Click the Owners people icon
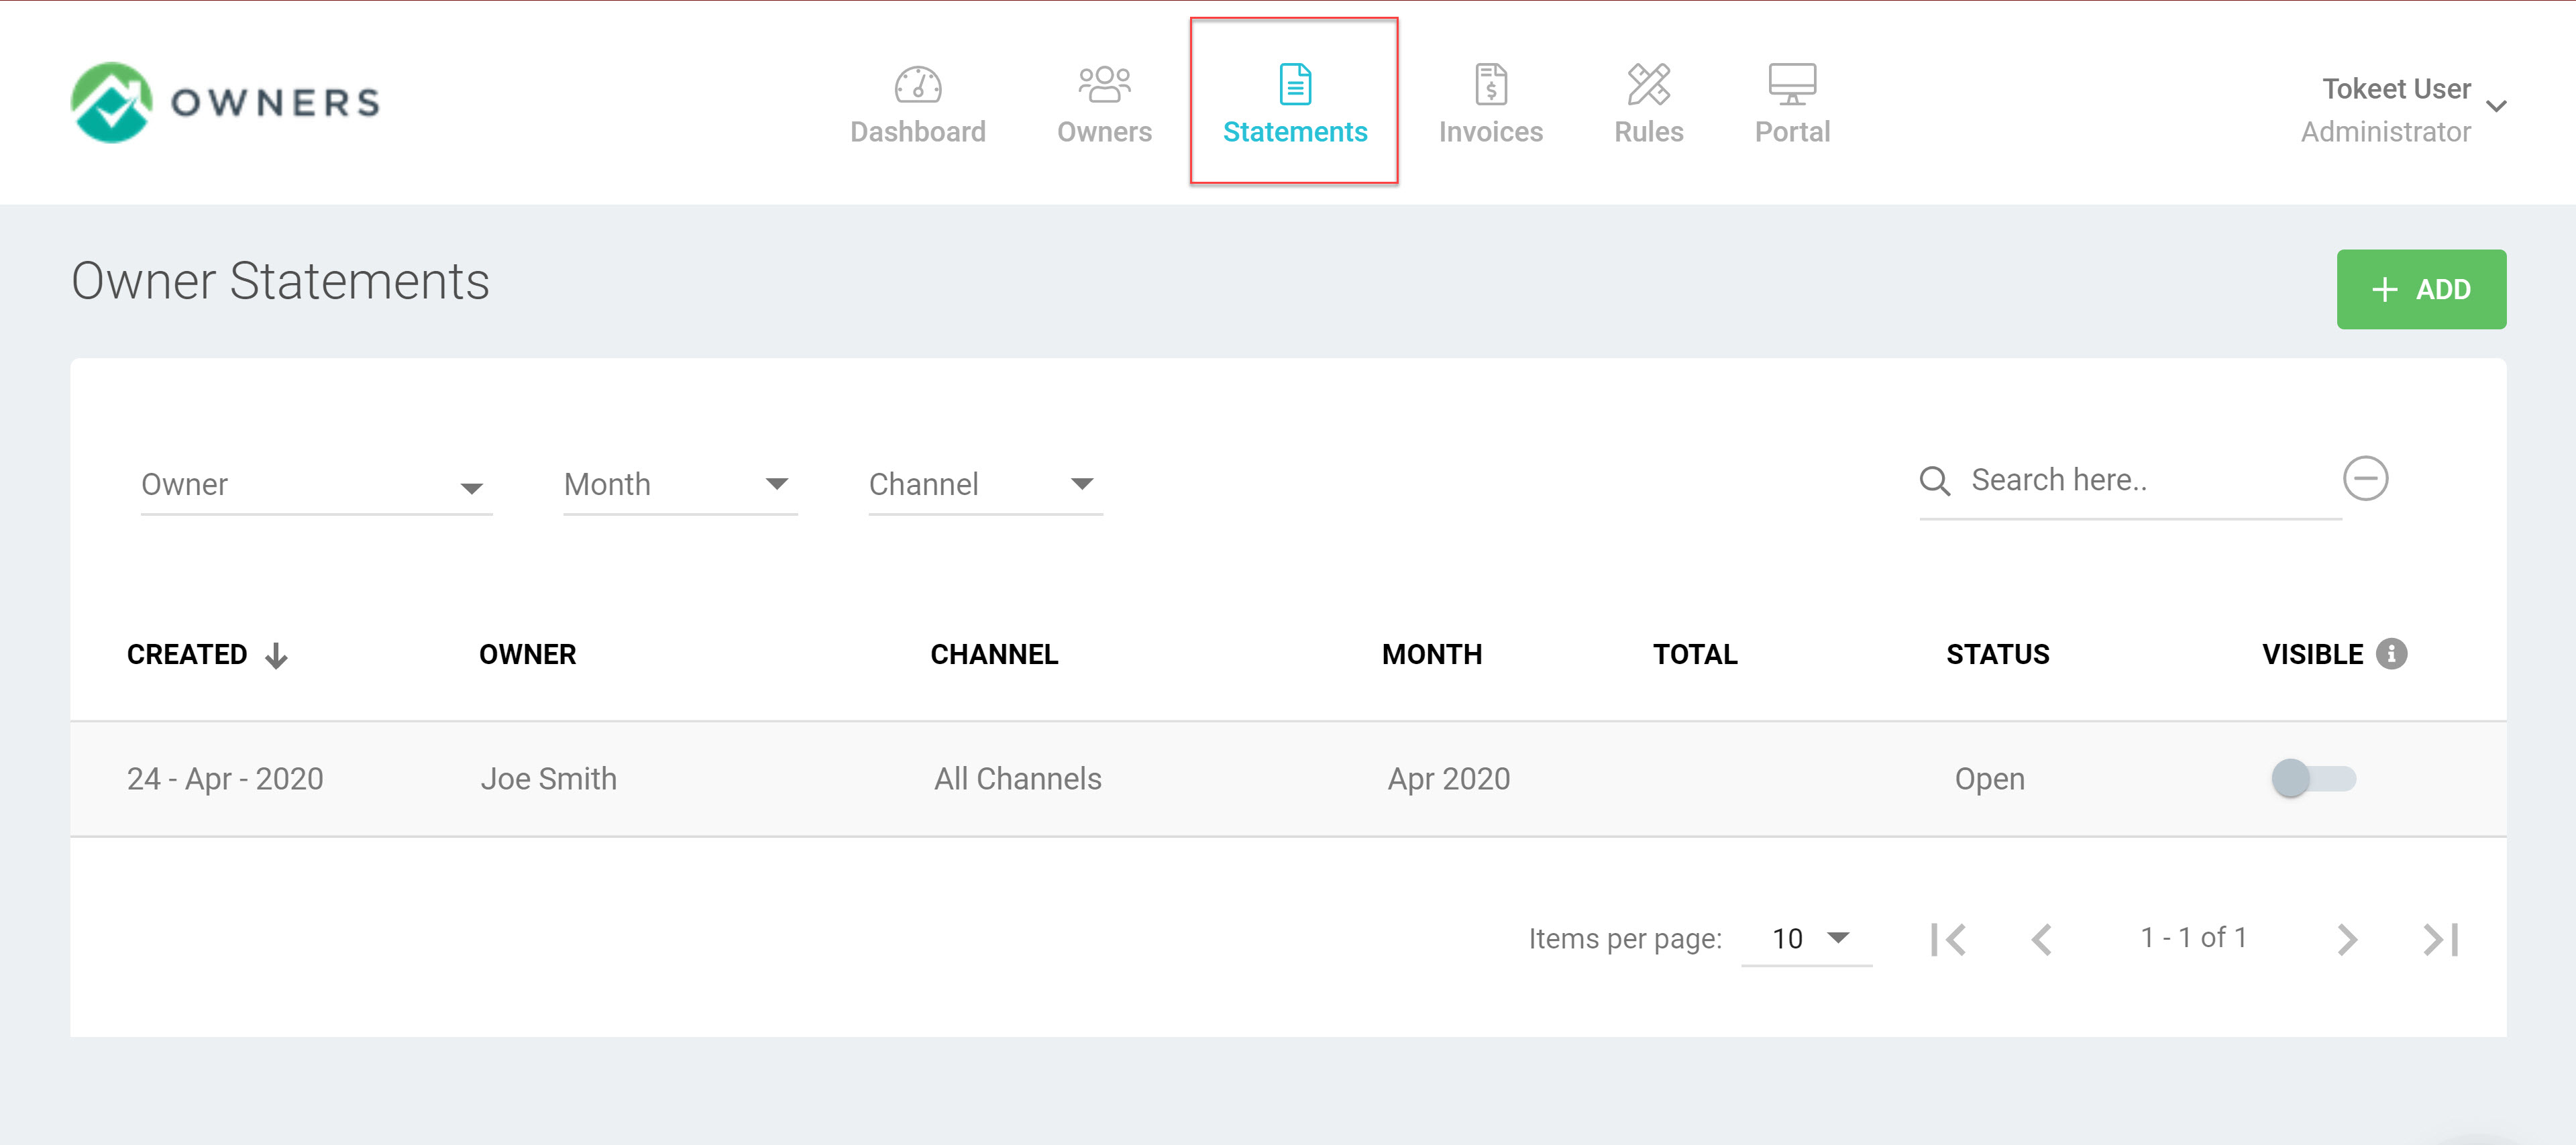This screenshot has height=1145, width=2576. click(1104, 85)
